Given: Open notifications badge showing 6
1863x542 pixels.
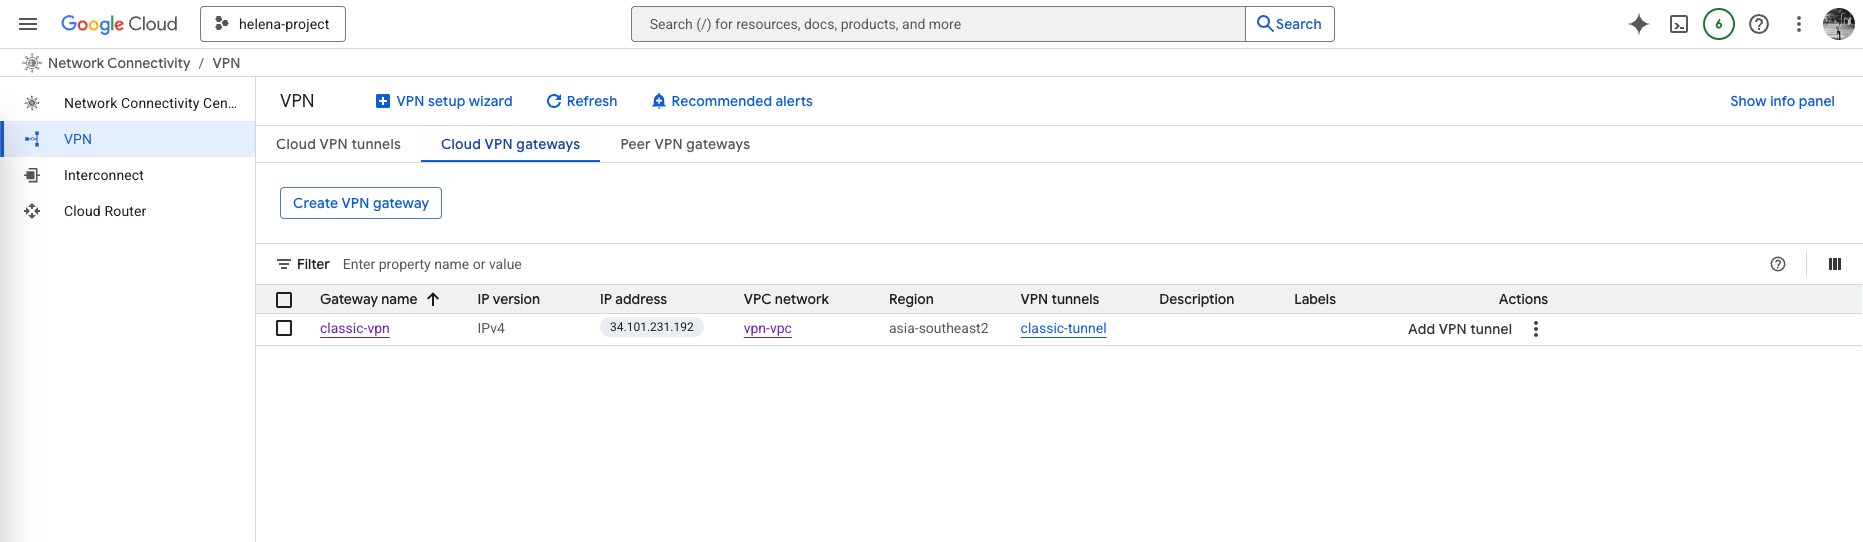Looking at the screenshot, I should point(1718,24).
